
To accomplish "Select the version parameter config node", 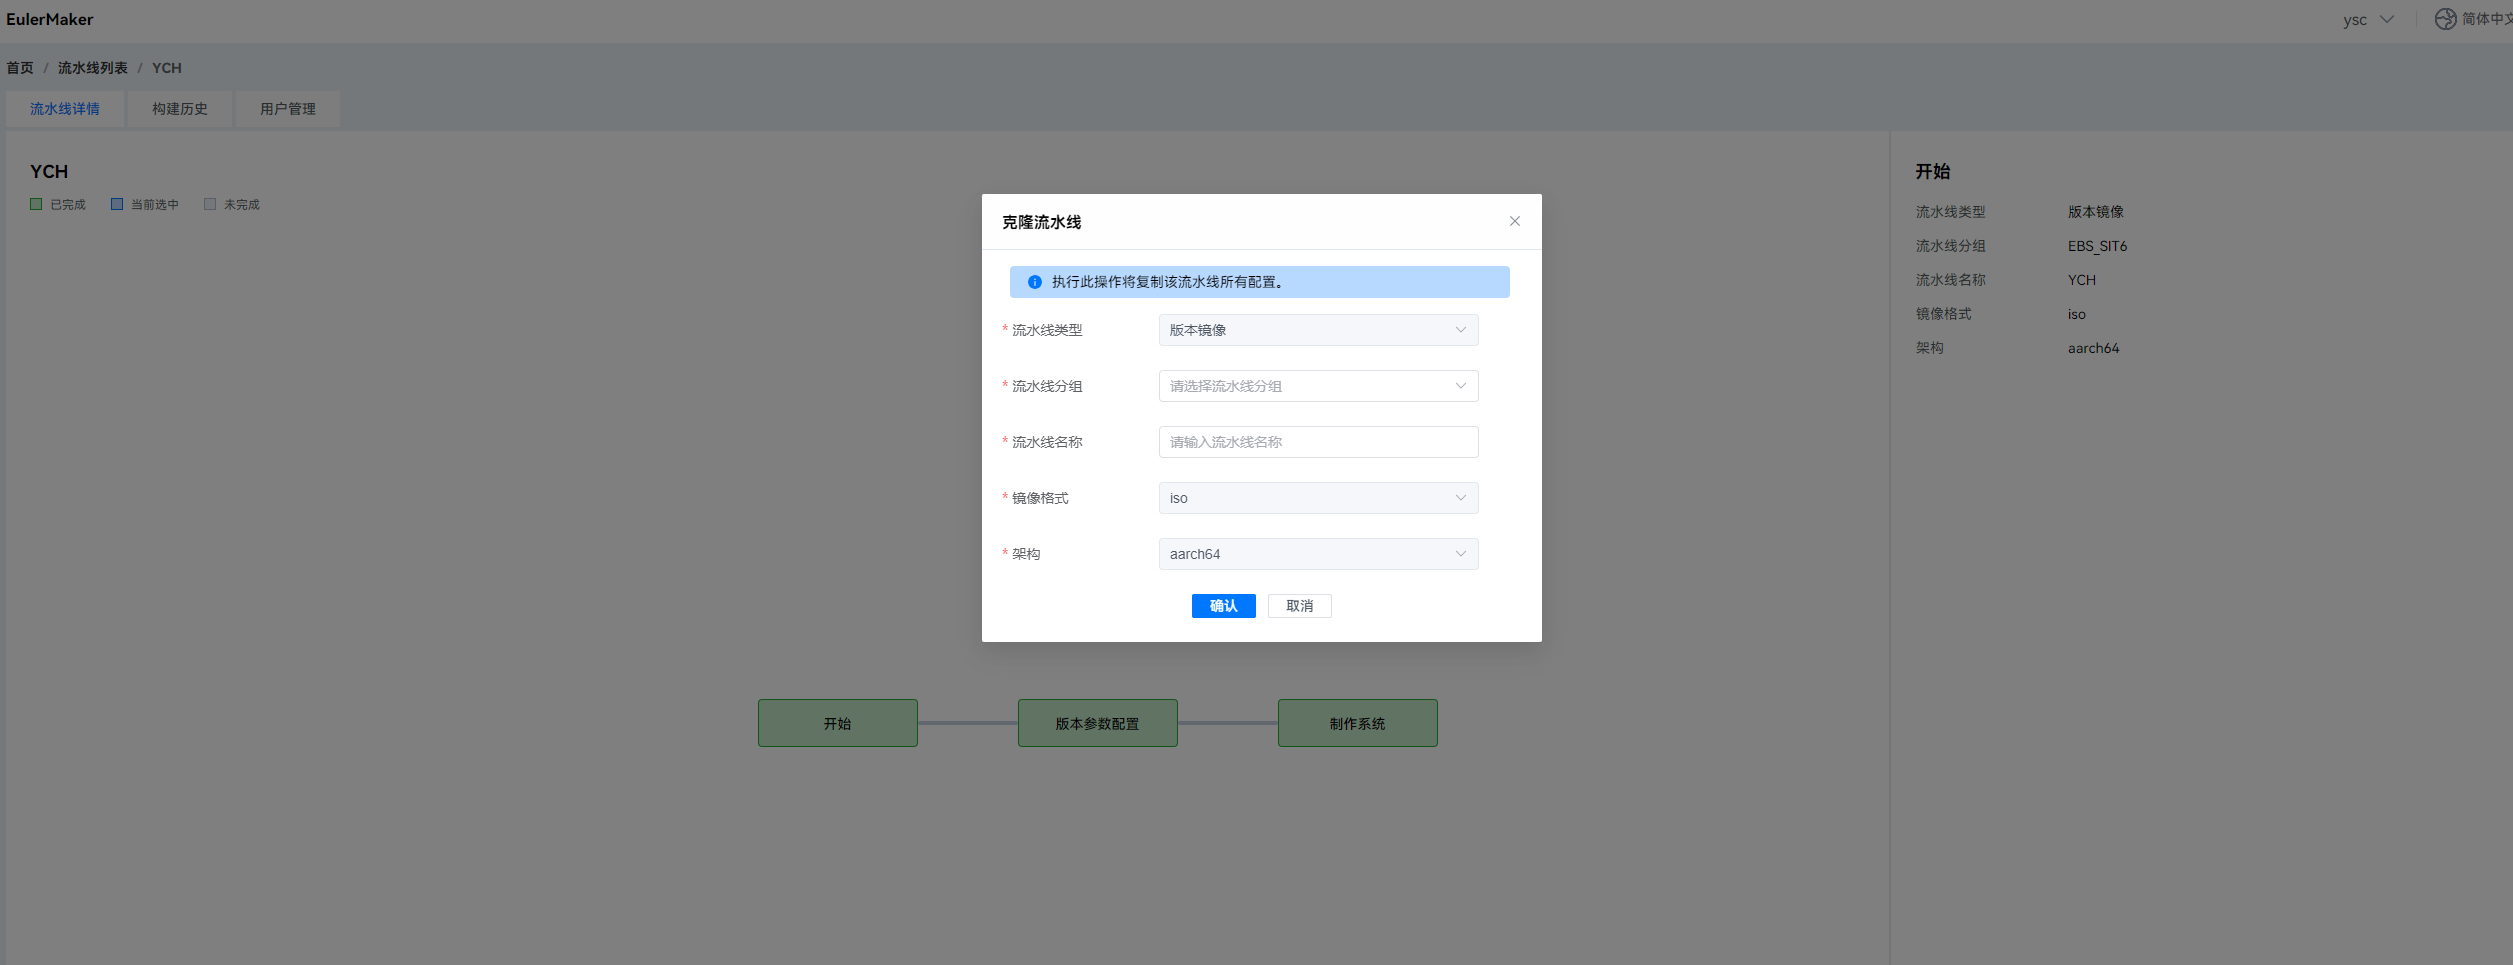I will [x=1097, y=723].
